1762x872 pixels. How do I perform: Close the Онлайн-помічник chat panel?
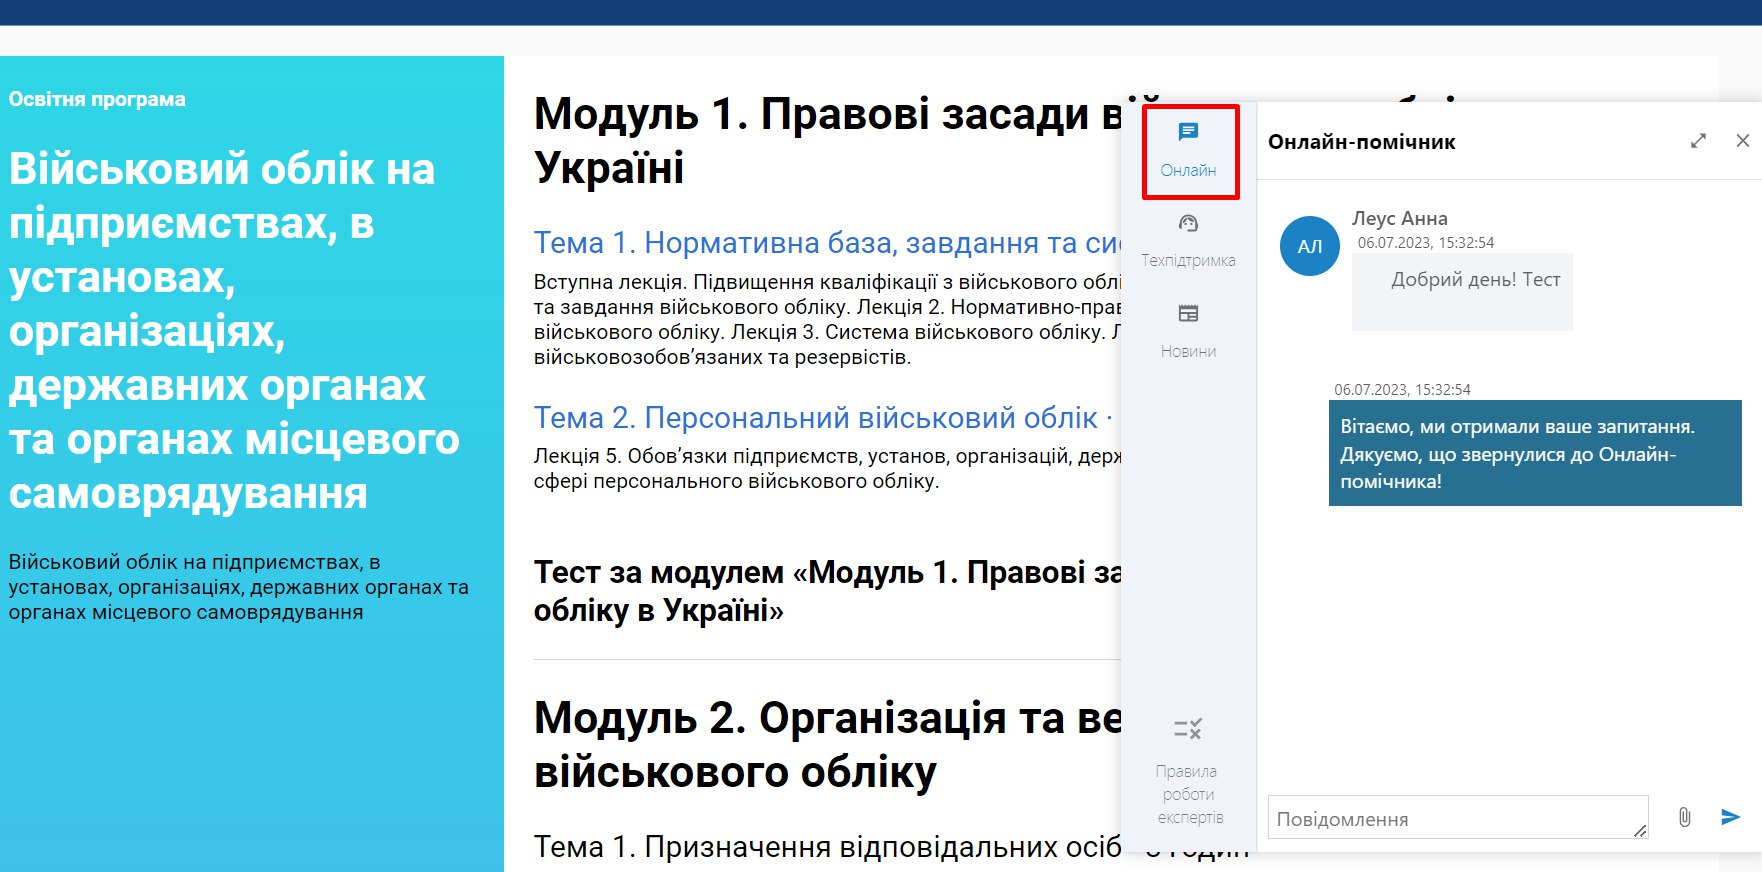[1742, 141]
